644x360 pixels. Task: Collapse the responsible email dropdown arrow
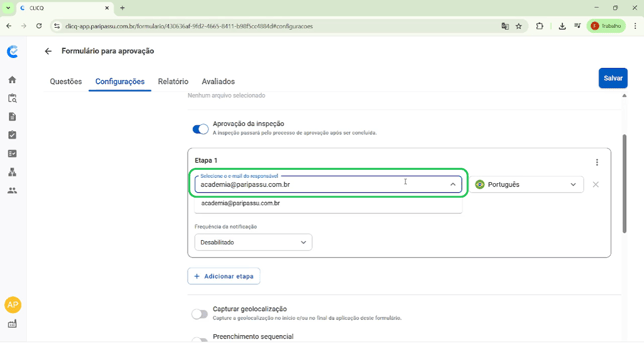coord(453,185)
